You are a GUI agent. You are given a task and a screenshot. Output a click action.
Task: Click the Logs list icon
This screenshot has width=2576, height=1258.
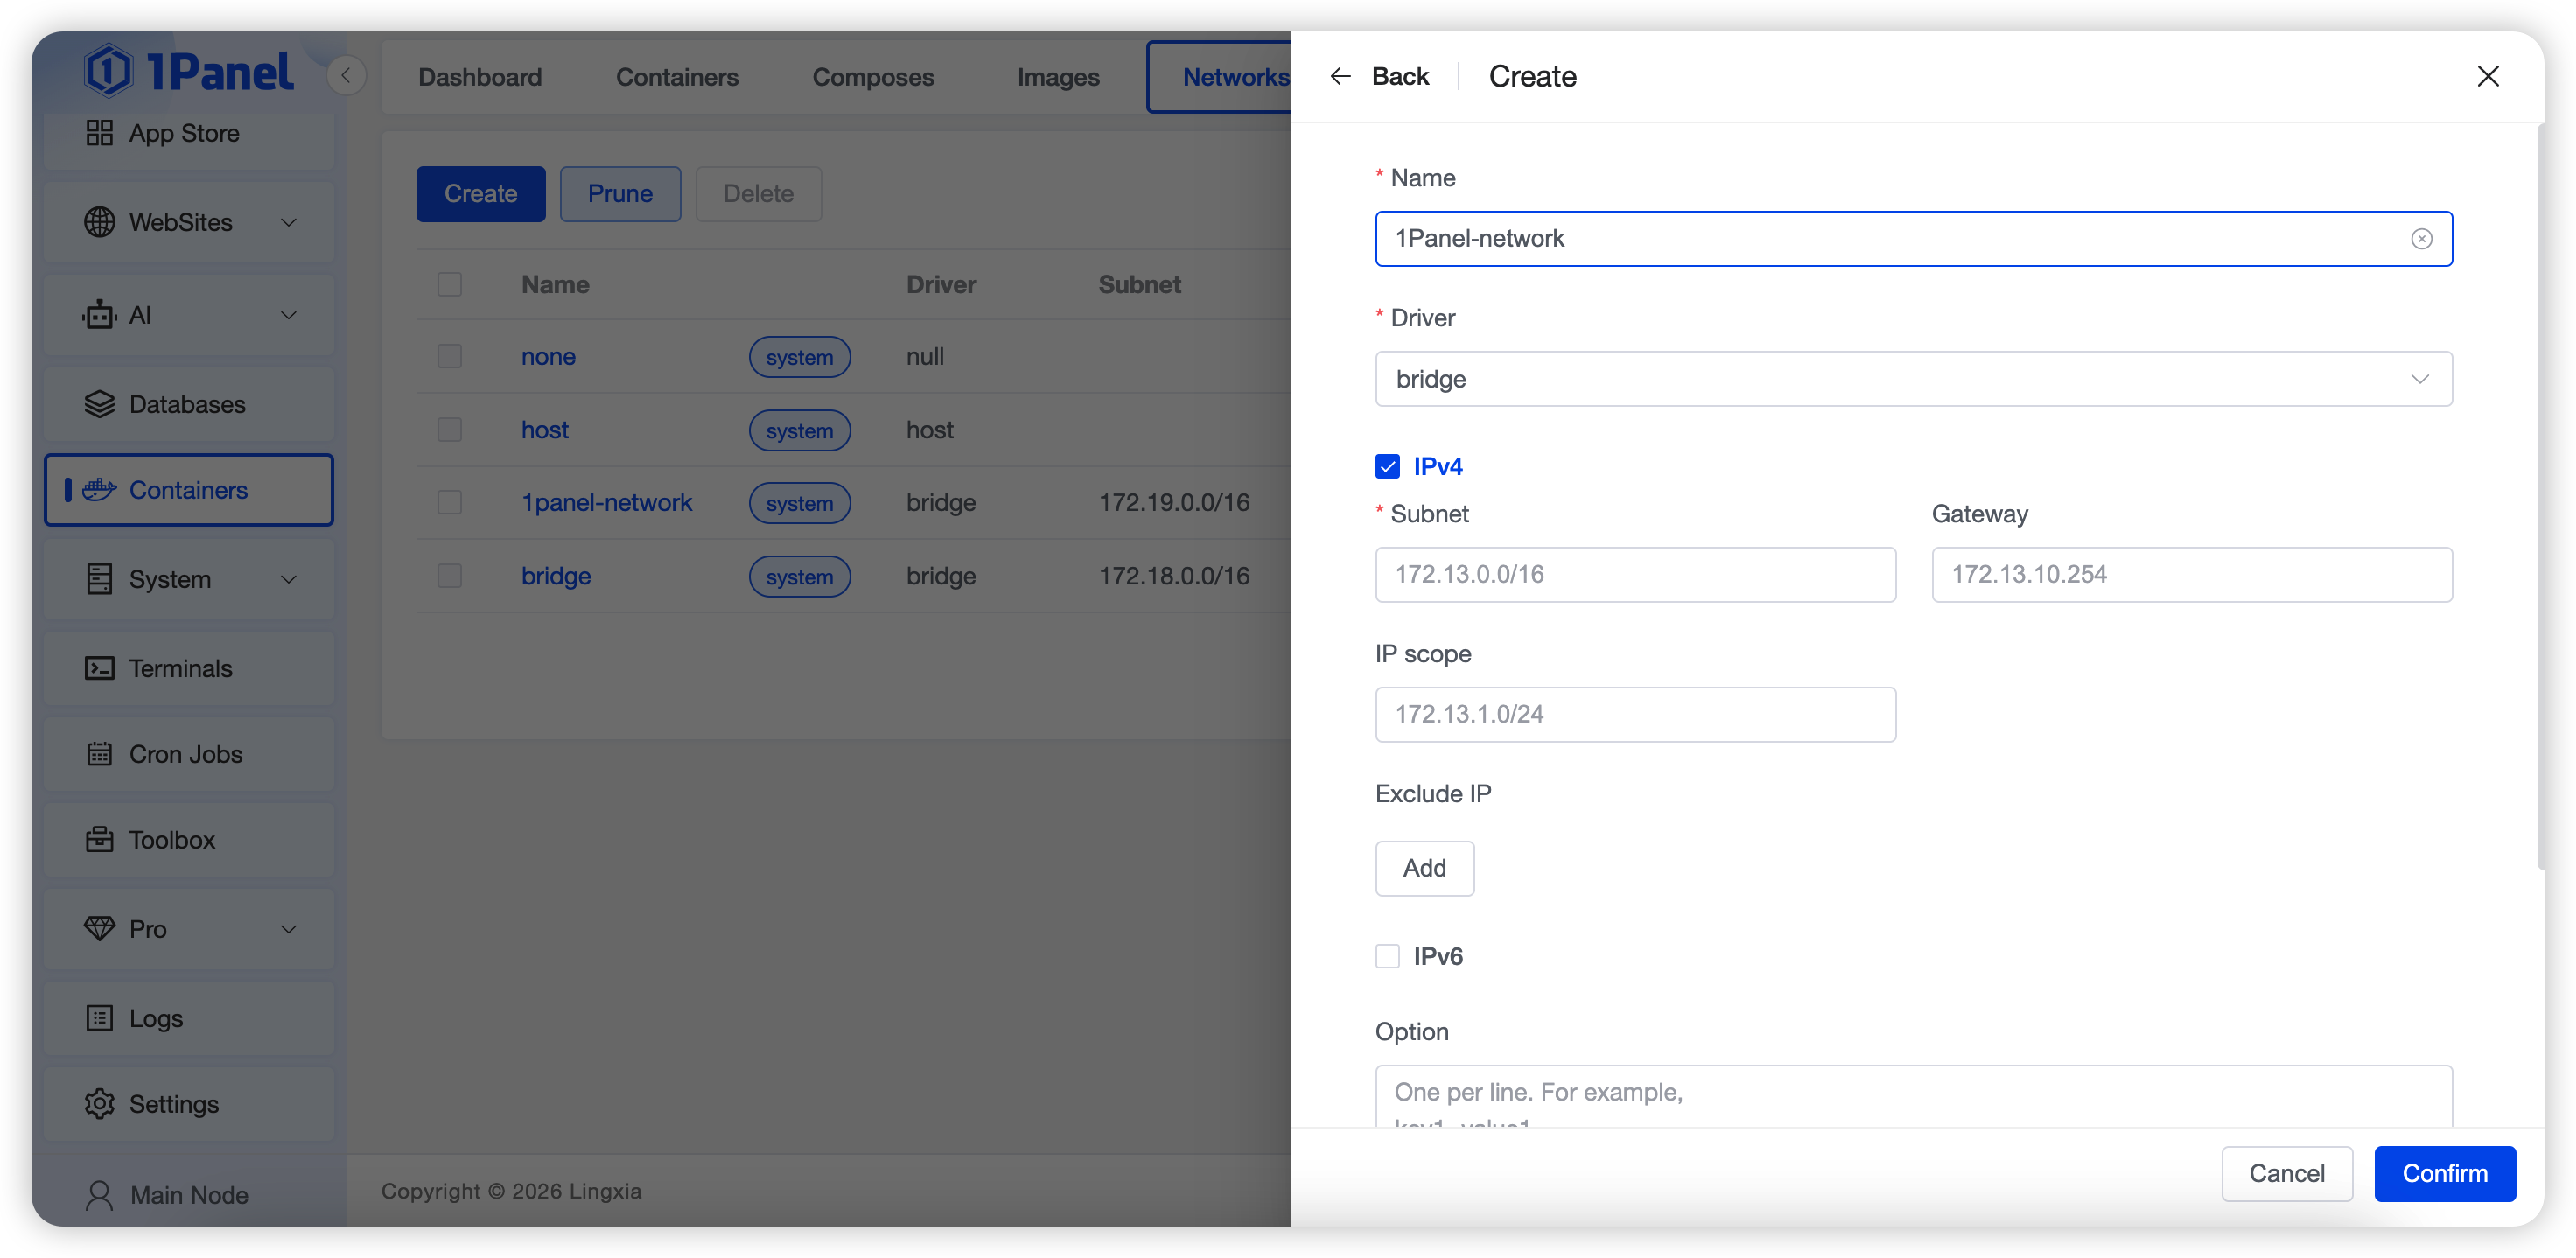(x=99, y=1018)
